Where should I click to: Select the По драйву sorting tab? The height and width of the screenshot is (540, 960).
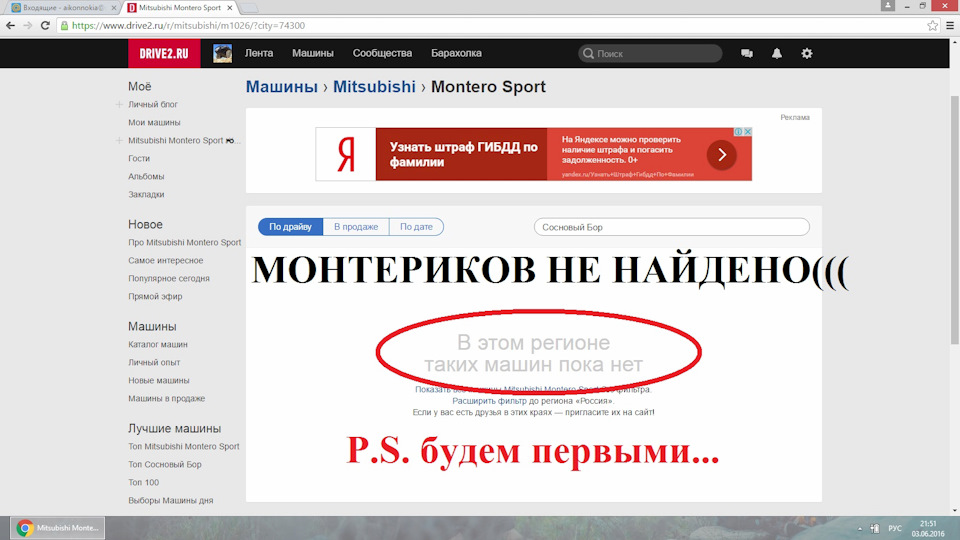[290, 227]
